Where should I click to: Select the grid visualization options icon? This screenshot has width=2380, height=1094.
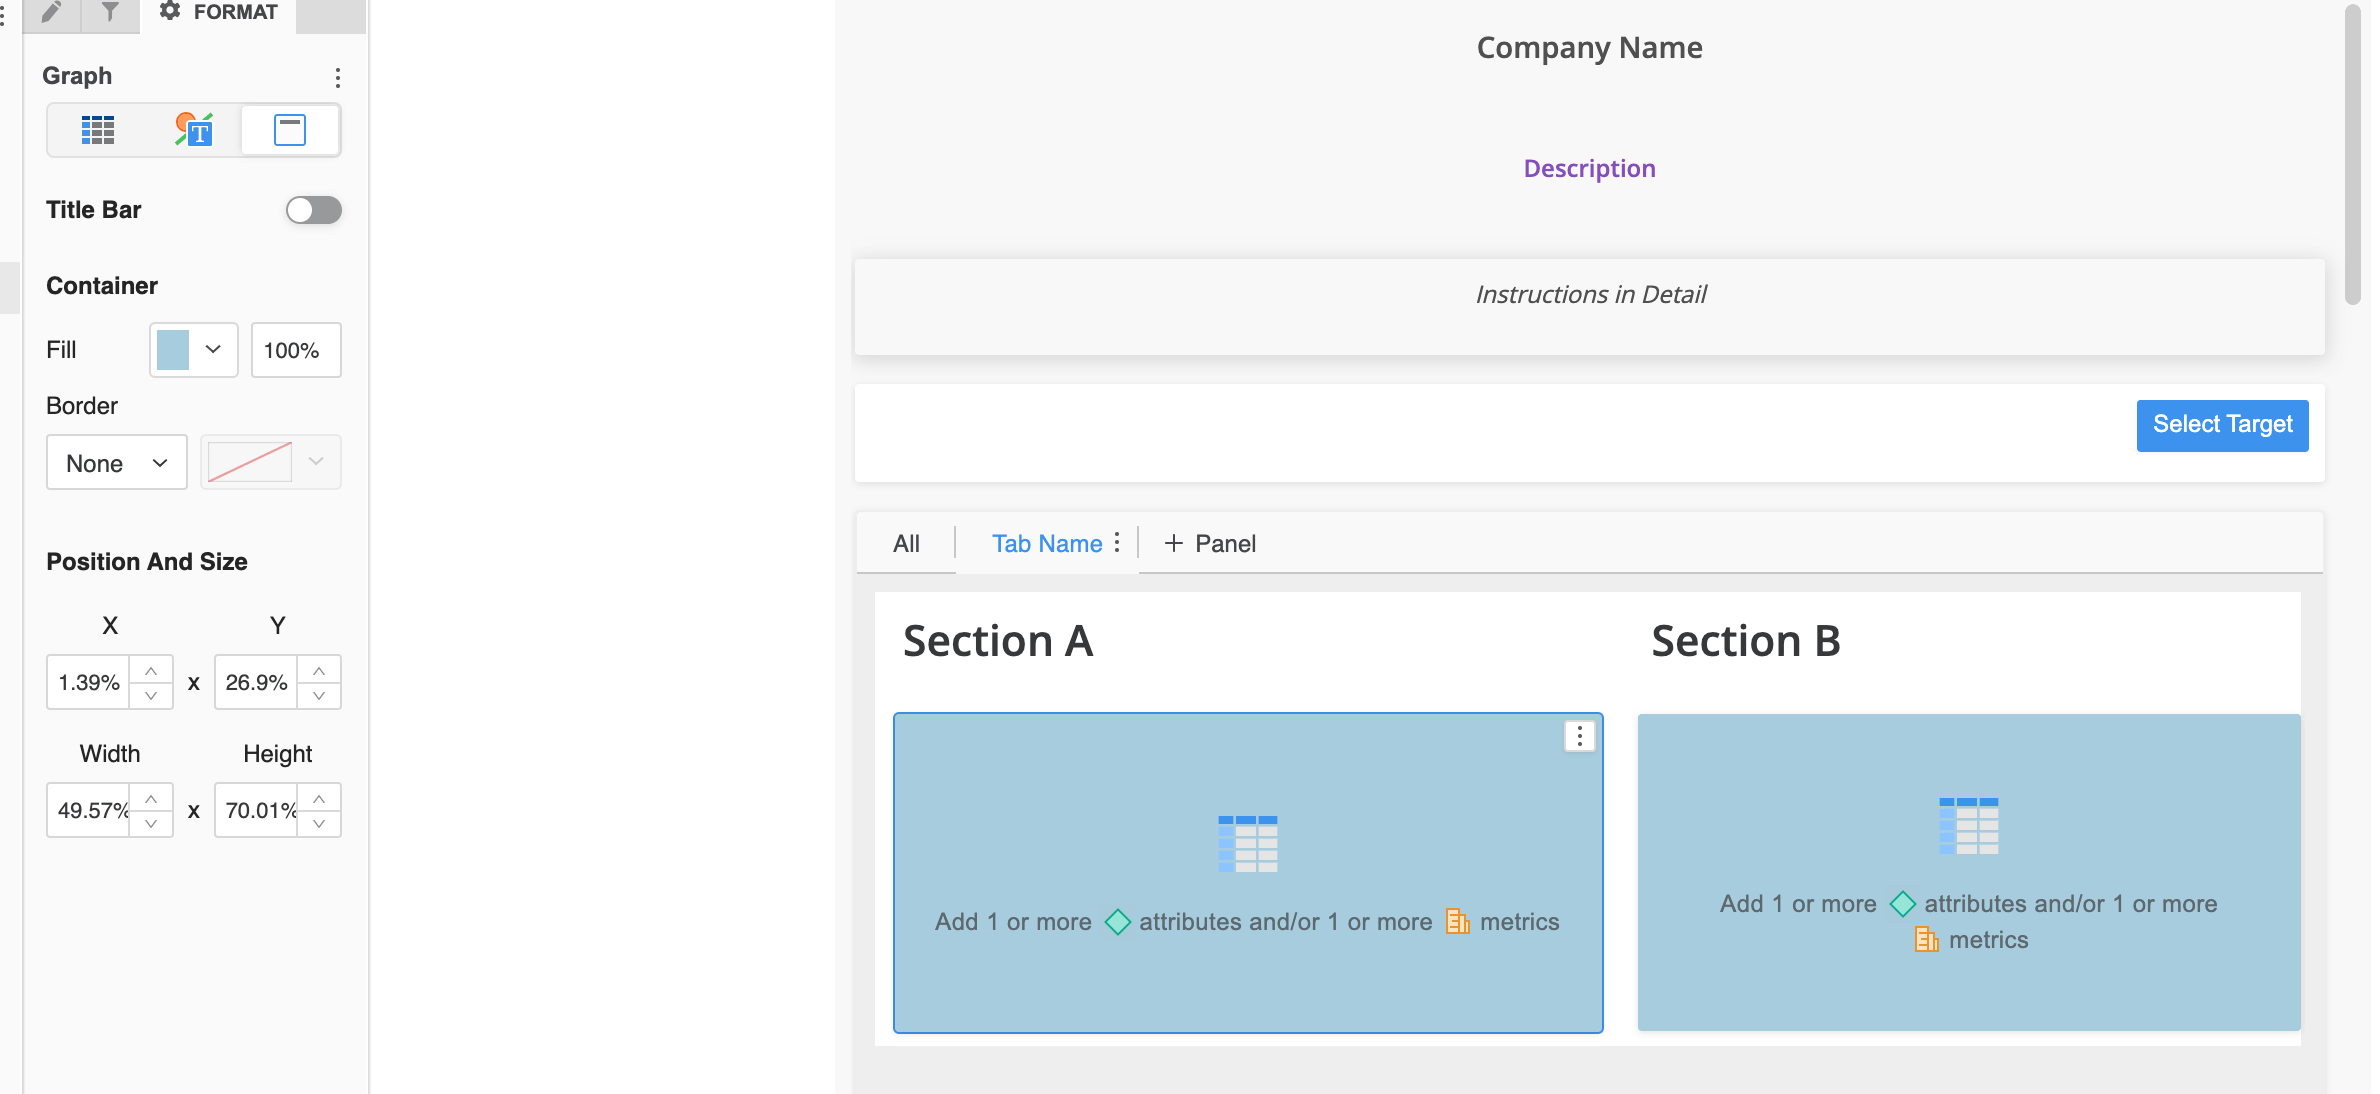97,130
